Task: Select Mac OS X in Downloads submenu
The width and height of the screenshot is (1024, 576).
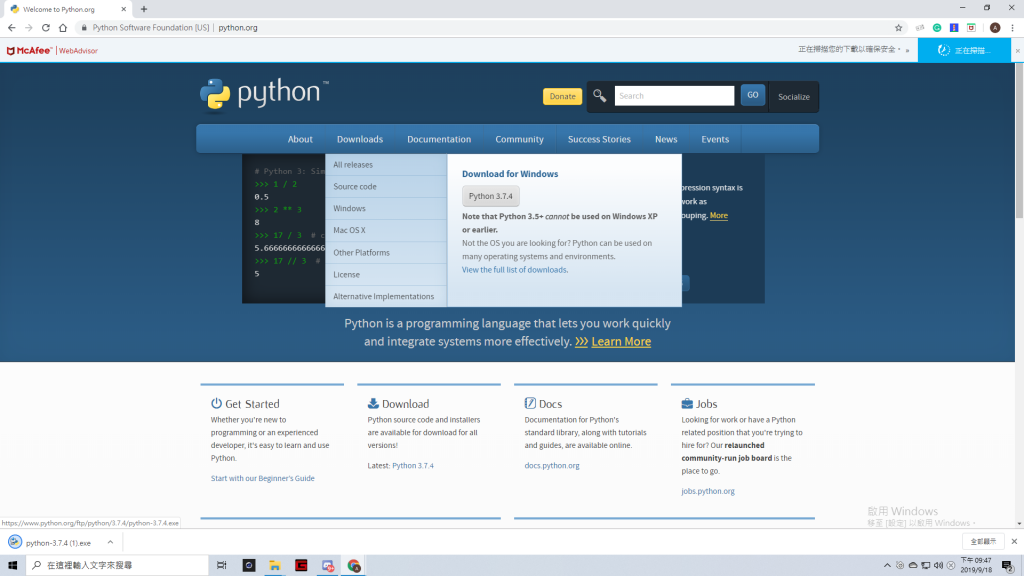Action: [x=386, y=231]
